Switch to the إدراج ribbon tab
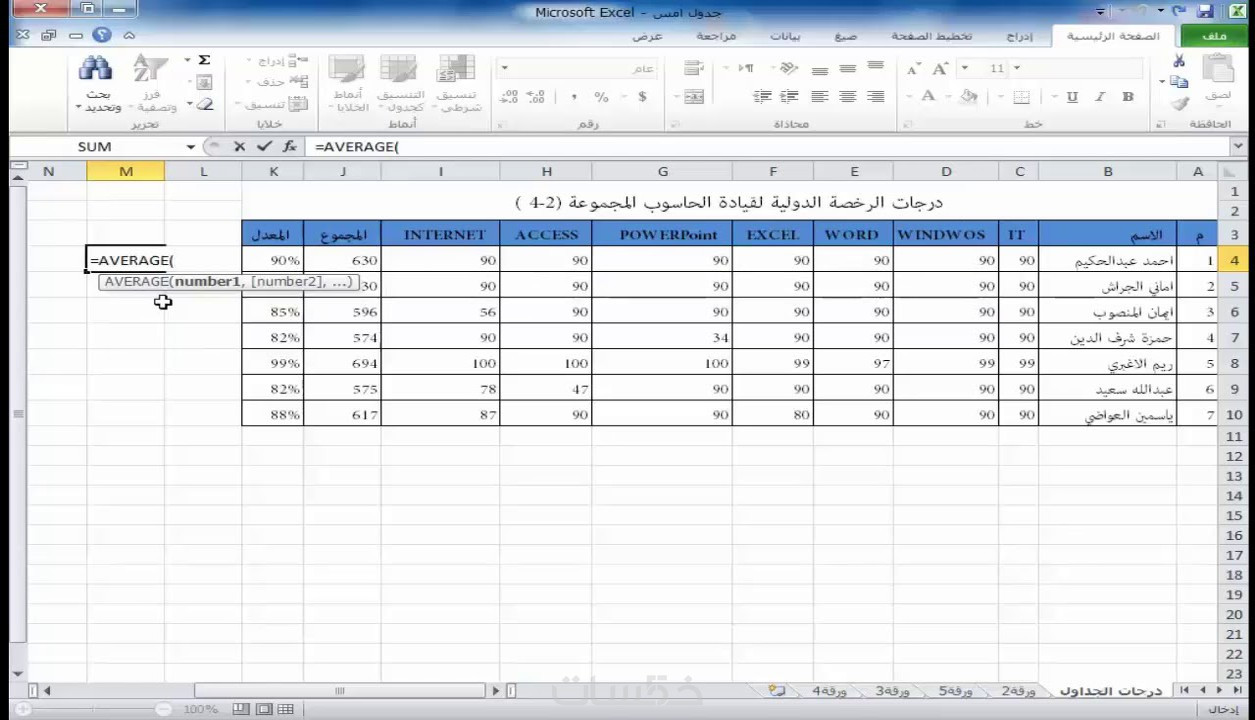The image size is (1255, 720). pos(1019,36)
